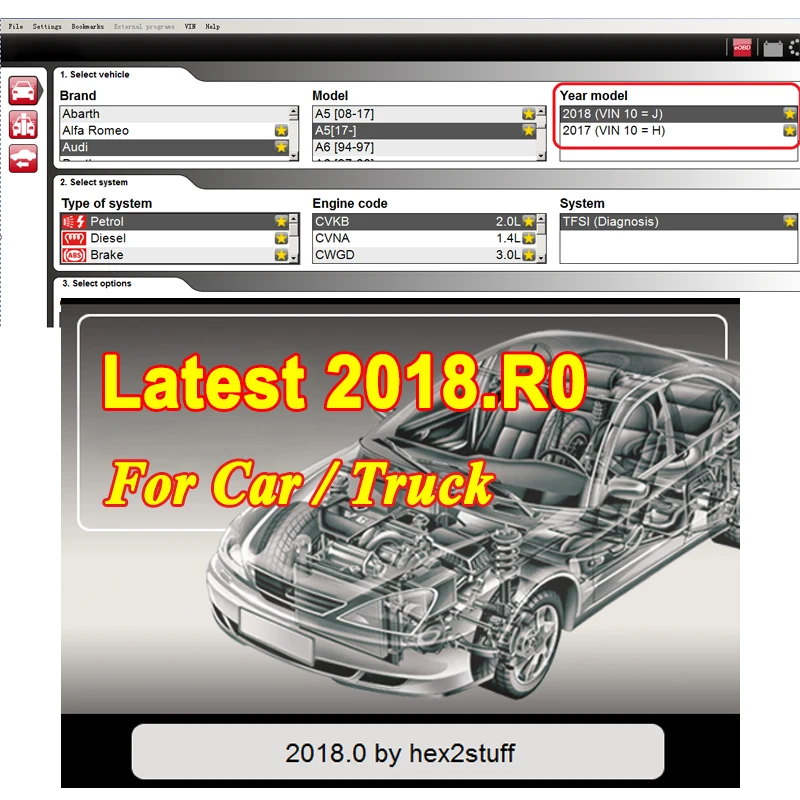Screen dimensions: 800x800
Task: Open the Bookmarks menu
Action: 87,27
